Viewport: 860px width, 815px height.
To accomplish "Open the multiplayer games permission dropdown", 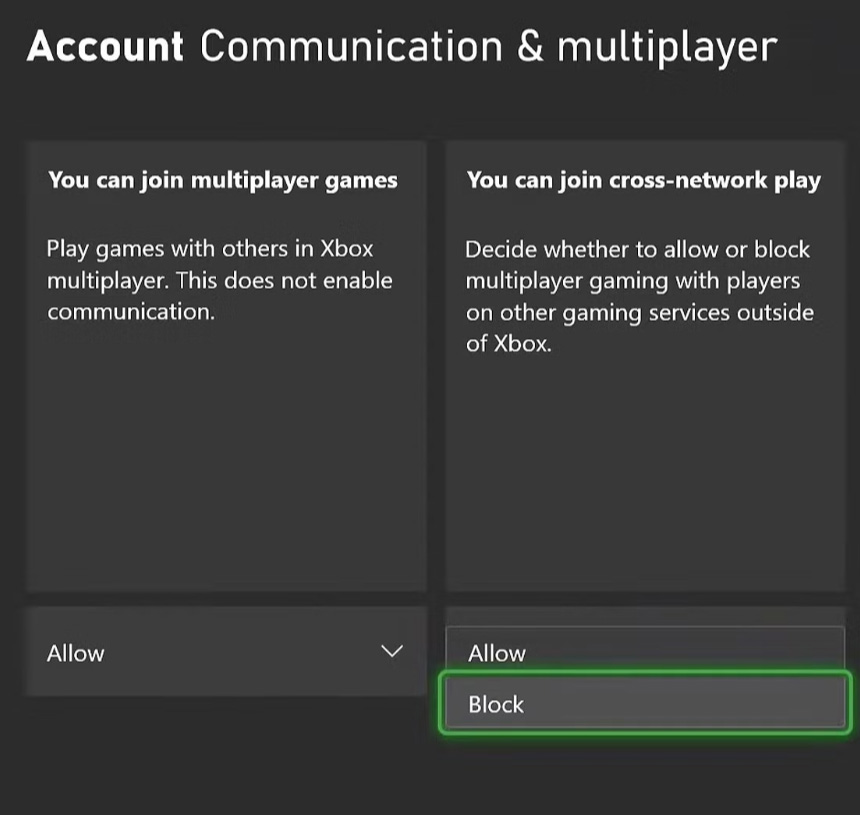I will 225,652.
